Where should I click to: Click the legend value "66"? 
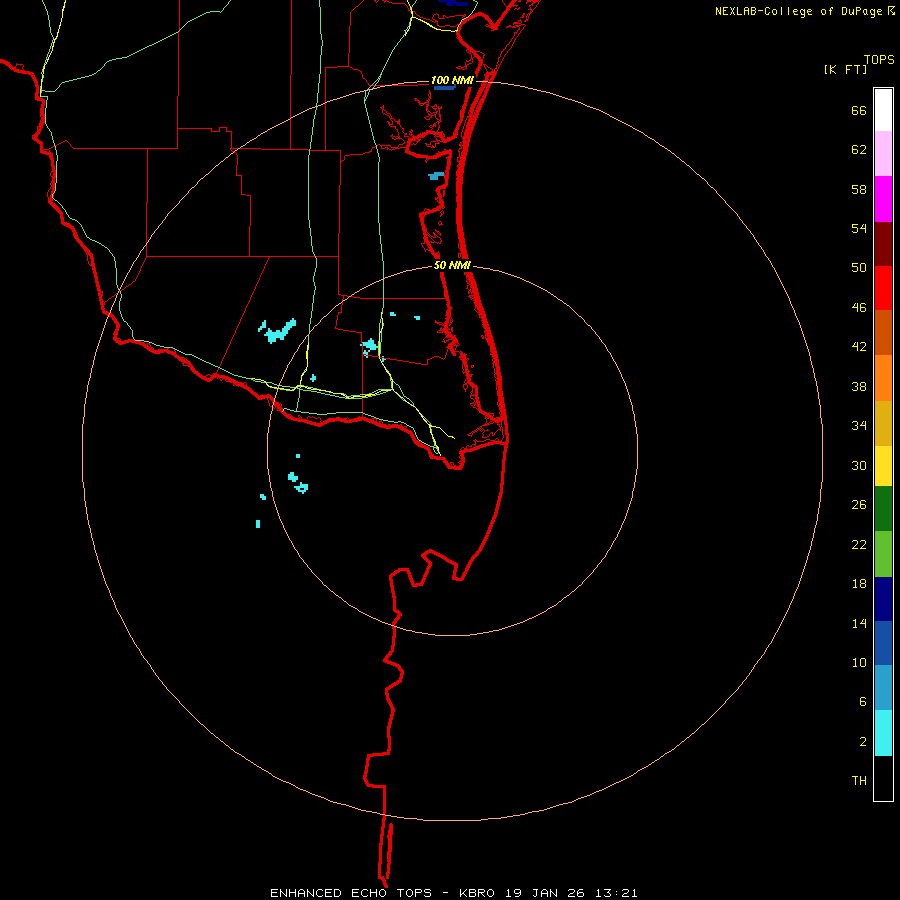click(859, 110)
